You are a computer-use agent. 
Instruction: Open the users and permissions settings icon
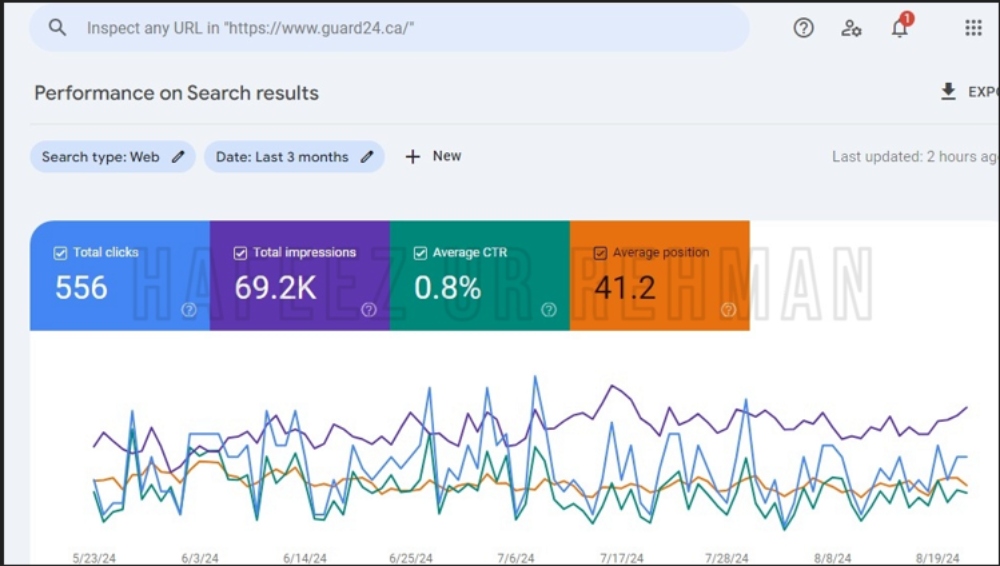pos(851,27)
